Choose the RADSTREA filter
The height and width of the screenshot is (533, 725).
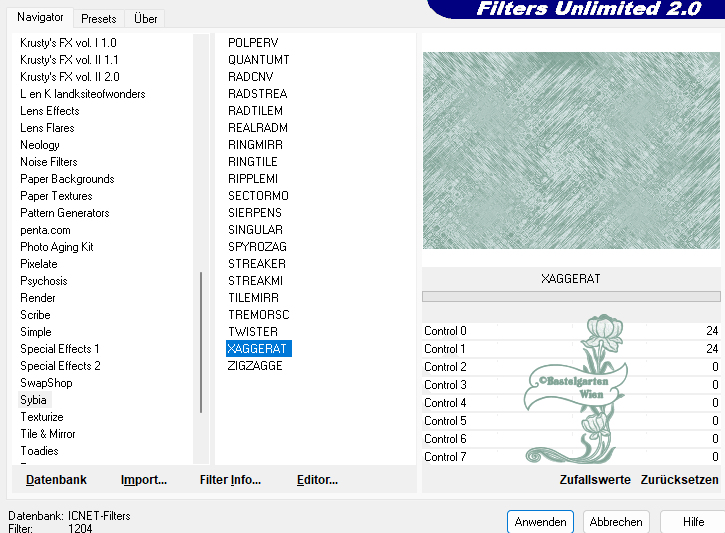coord(258,94)
